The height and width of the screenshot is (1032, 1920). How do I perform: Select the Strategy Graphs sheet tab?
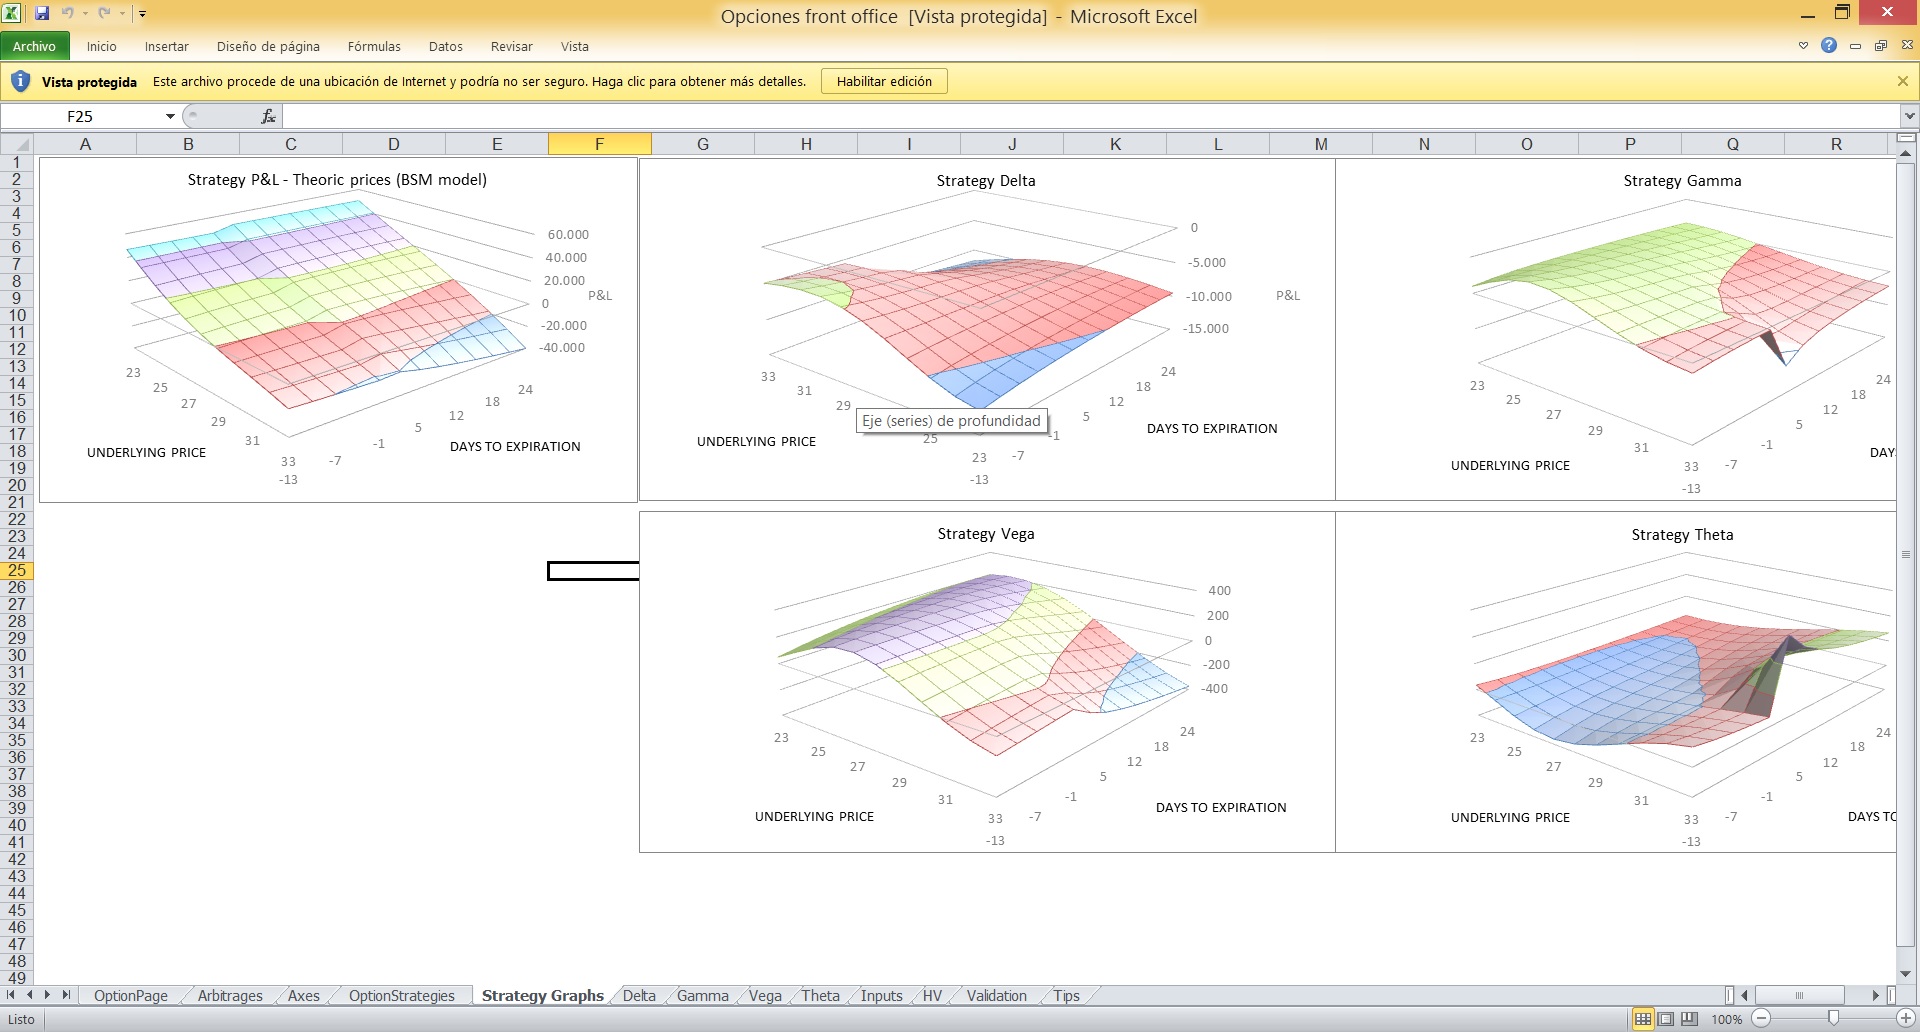pos(542,995)
